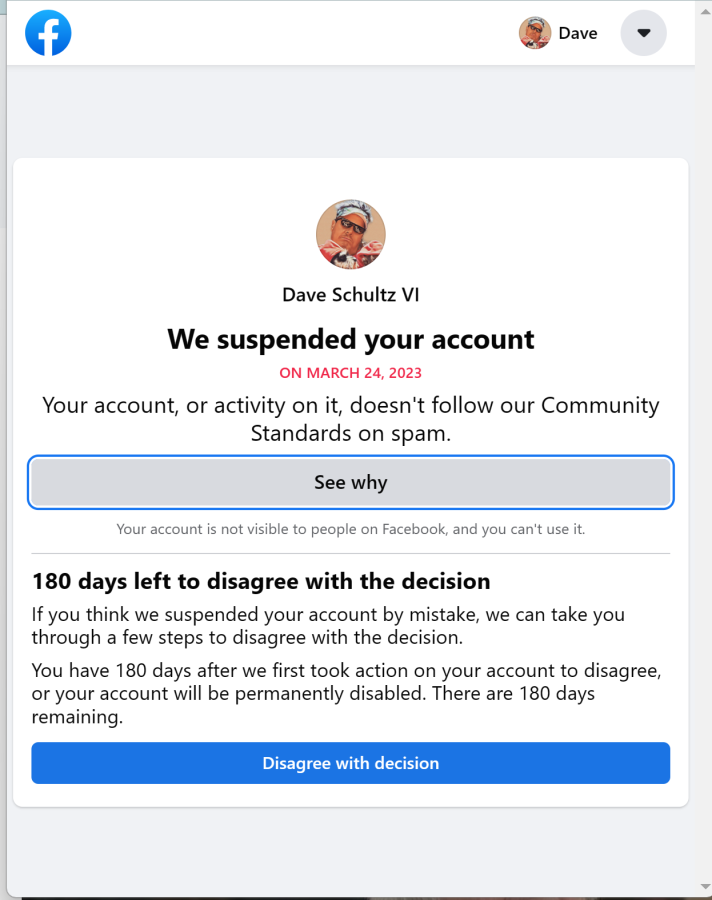Click the permanently disabled warning paragraph
This screenshot has height=900, width=712.
(347, 693)
